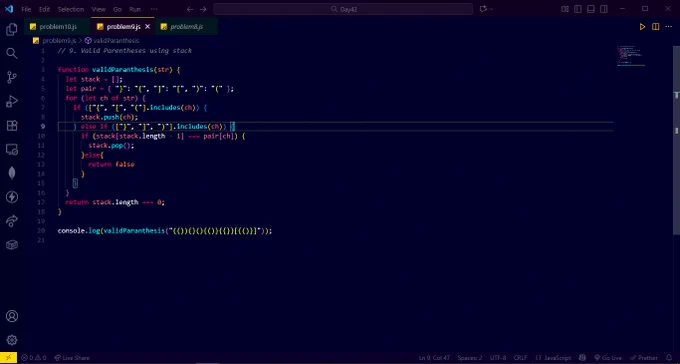Open the MongoDB leaf icon view
The image size is (680, 364).
(12, 173)
